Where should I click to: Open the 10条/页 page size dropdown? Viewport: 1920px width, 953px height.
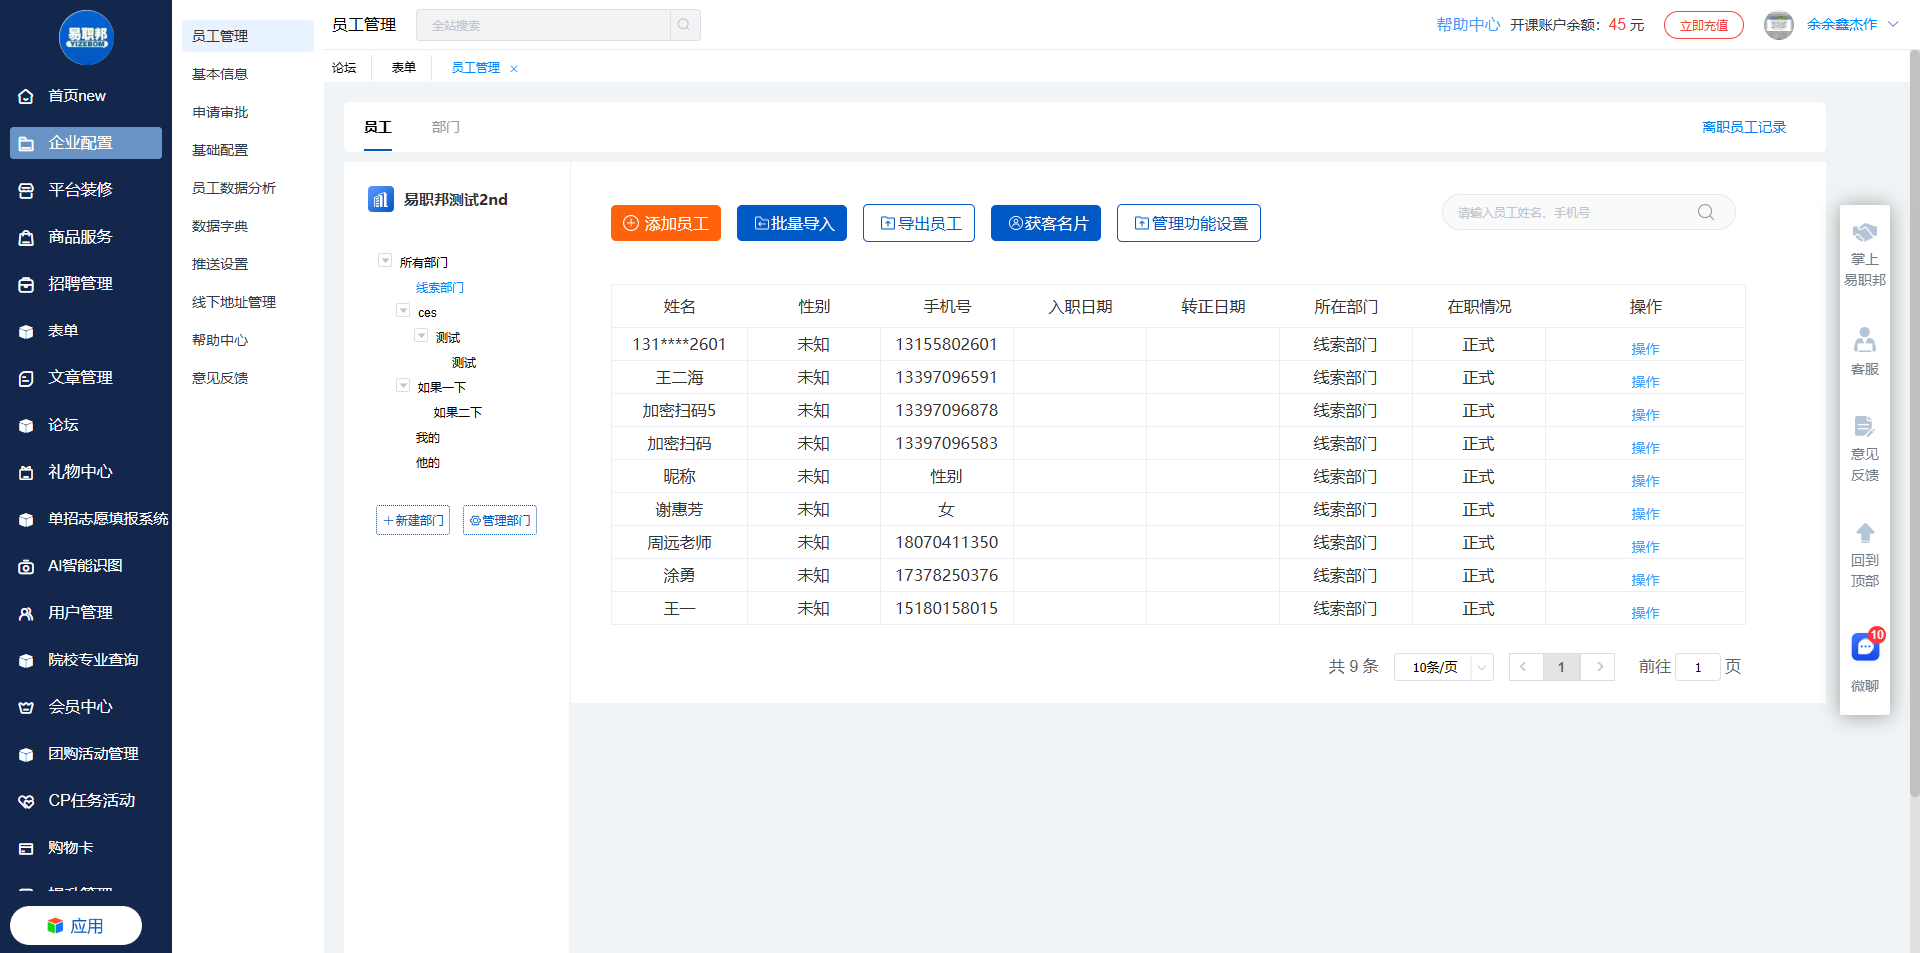coord(1443,667)
